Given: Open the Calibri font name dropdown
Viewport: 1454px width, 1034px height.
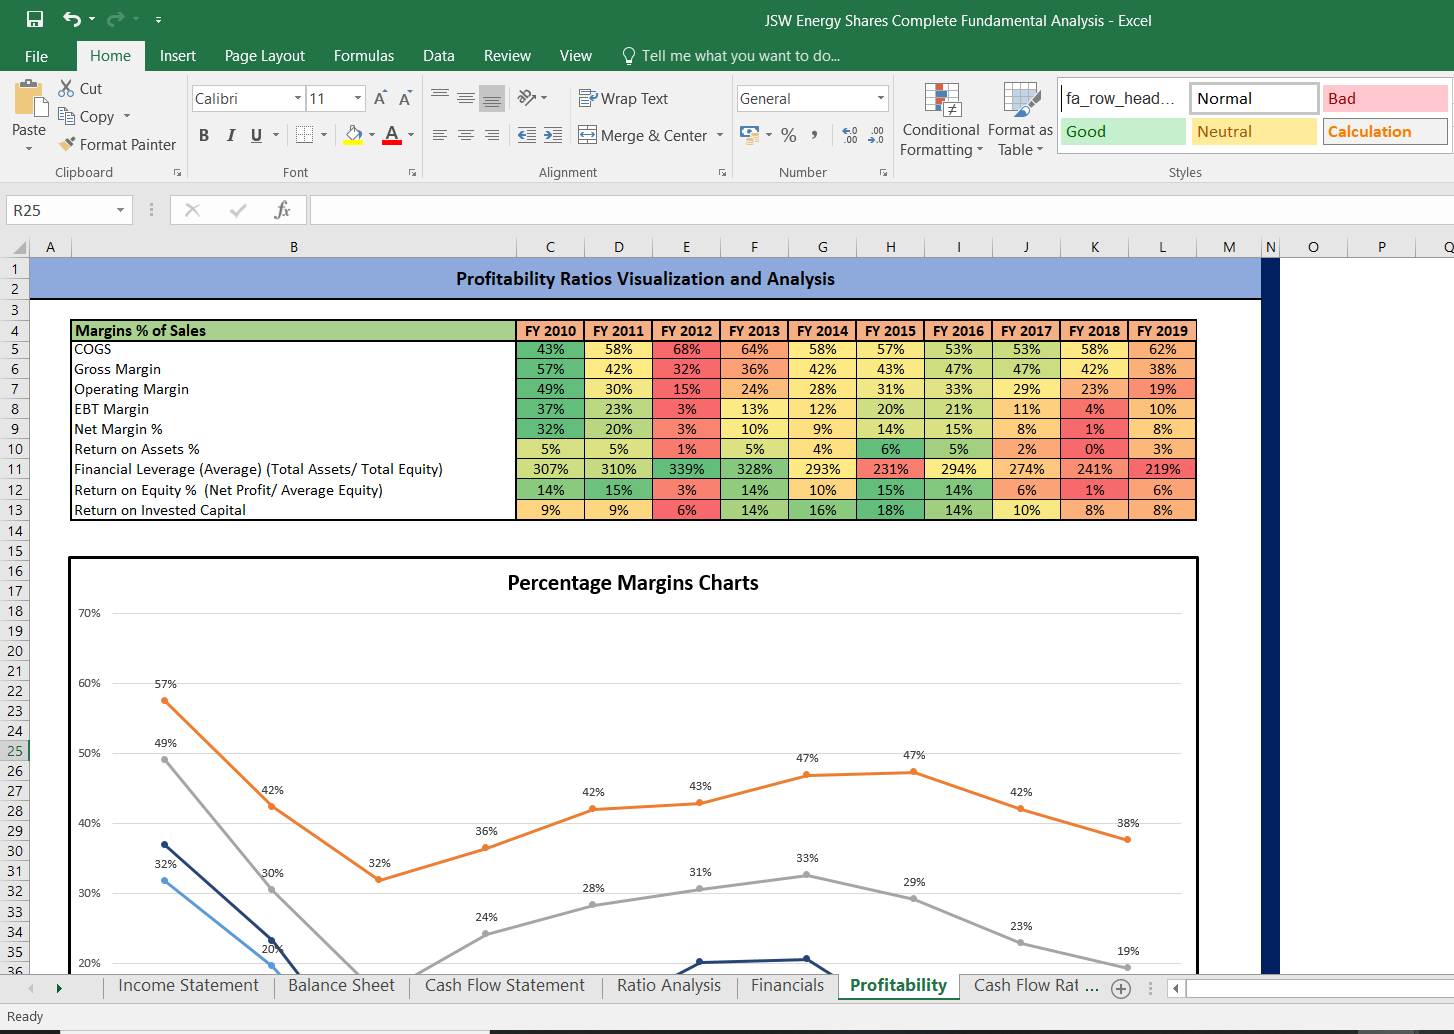Looking at the screenshot, I should point(298,98).
